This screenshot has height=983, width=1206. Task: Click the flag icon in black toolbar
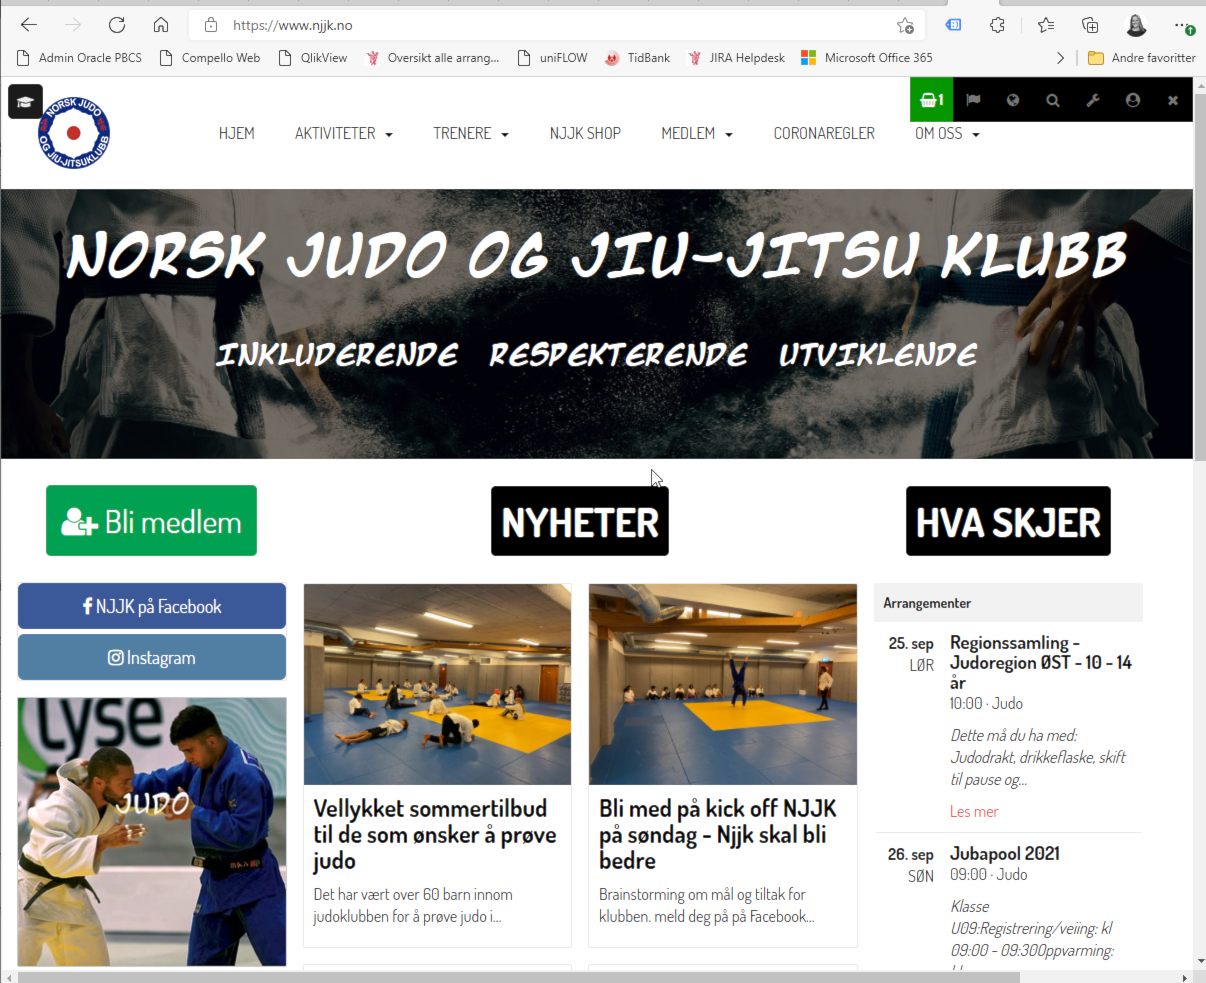(x=973, y=100)
